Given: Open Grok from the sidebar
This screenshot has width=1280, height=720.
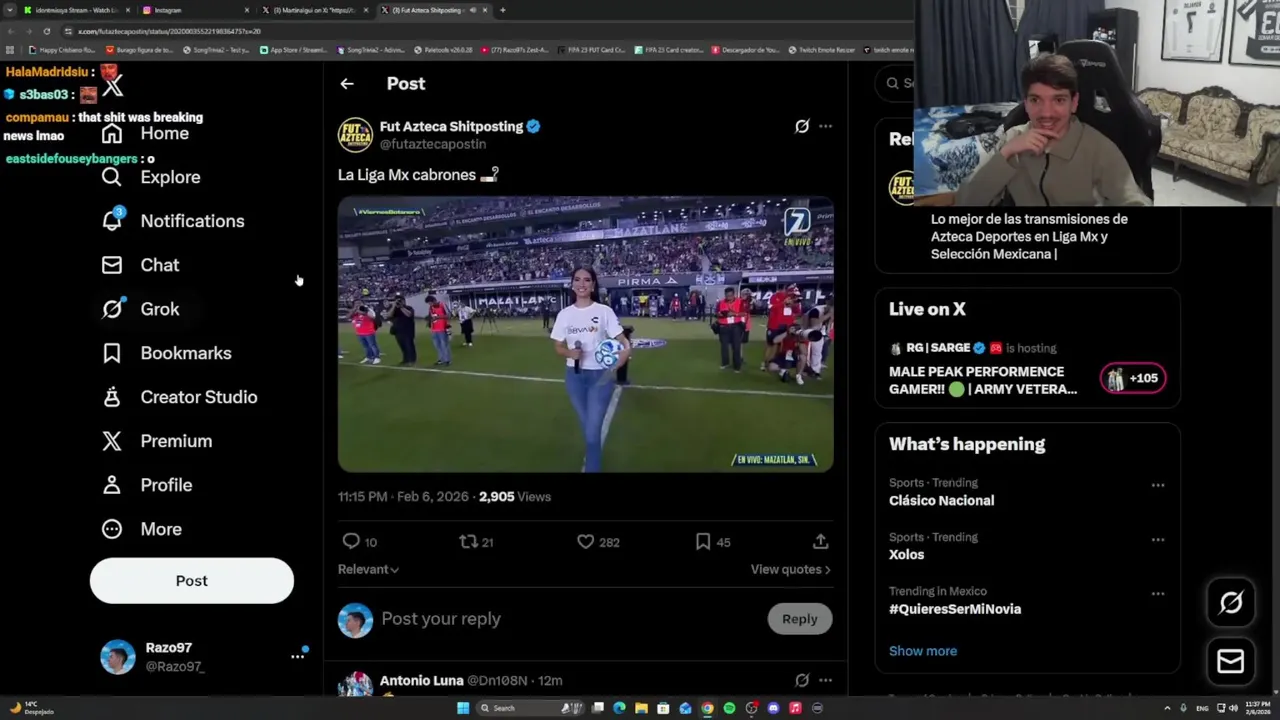Looking at the screenshot, I should [x=140, y=309].
